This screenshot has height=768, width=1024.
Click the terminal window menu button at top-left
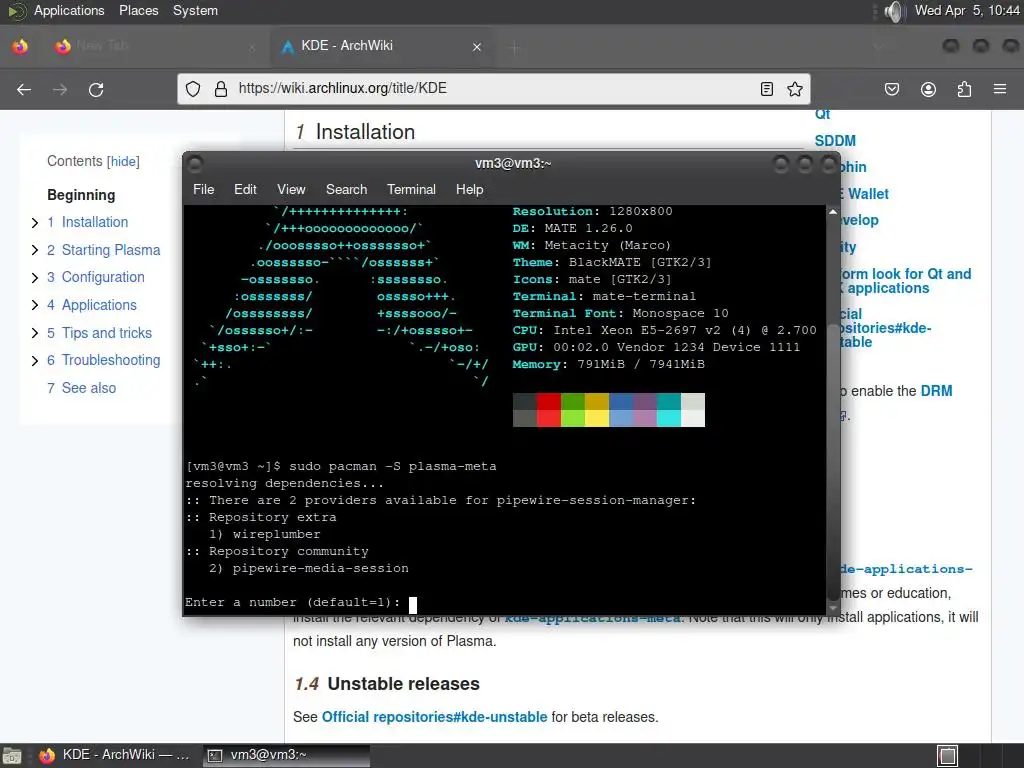(x=195, y=163)
